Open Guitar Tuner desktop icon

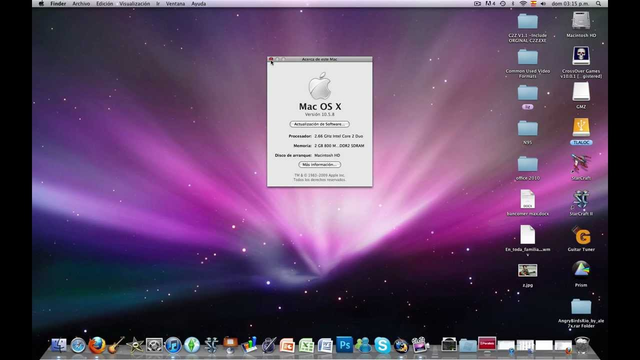(x=581, y=236)
